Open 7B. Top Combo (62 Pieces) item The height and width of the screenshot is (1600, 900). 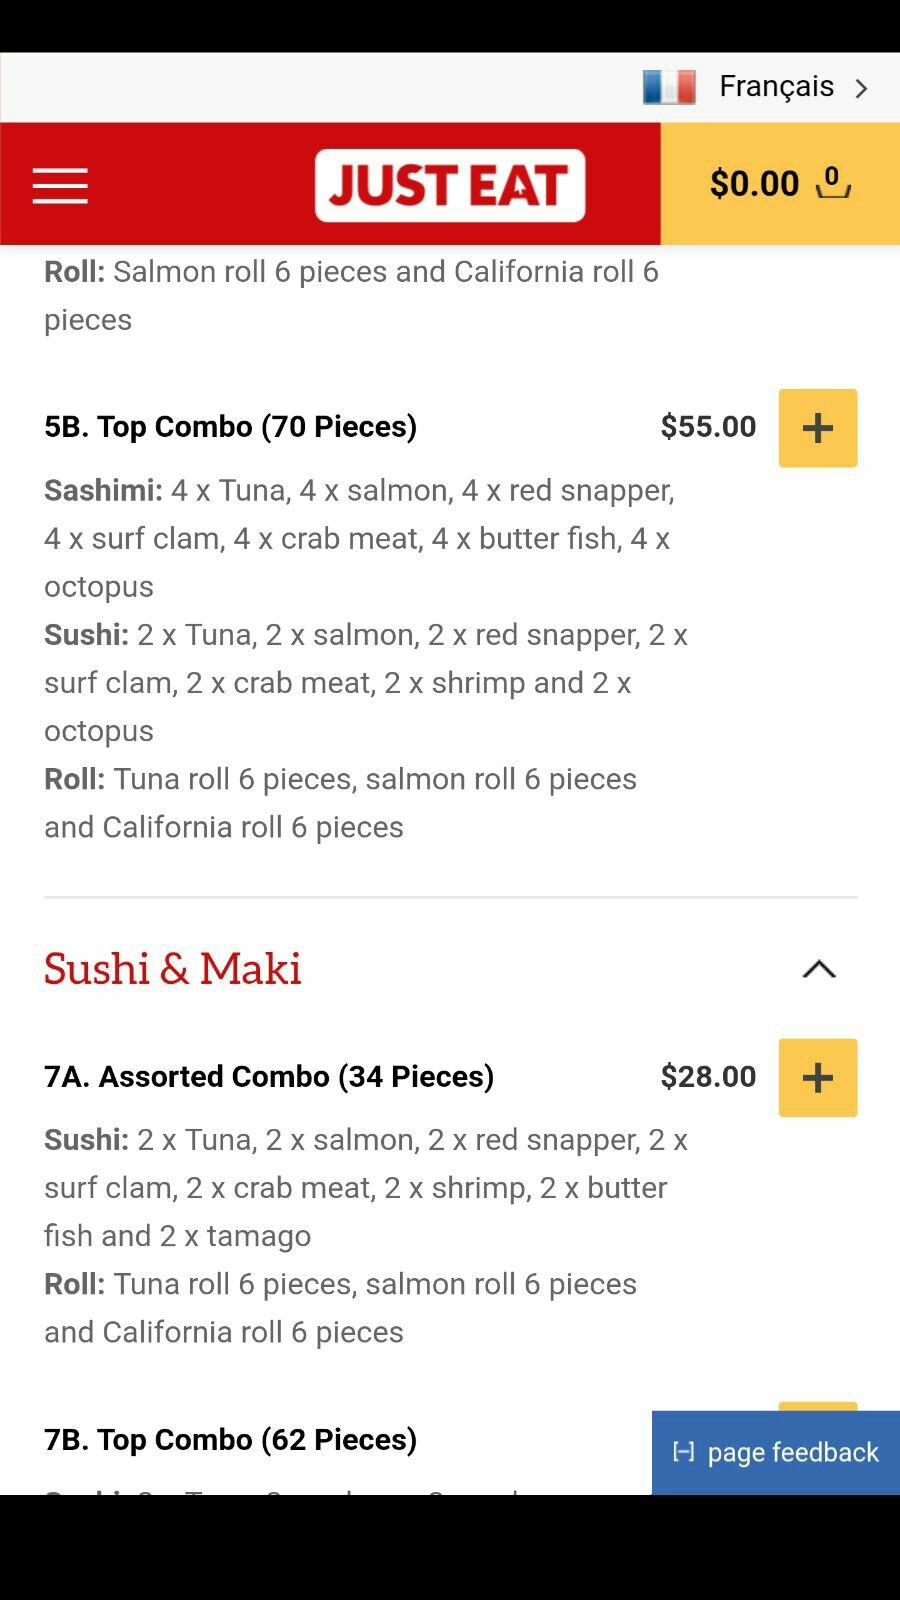click(230, 1440)
